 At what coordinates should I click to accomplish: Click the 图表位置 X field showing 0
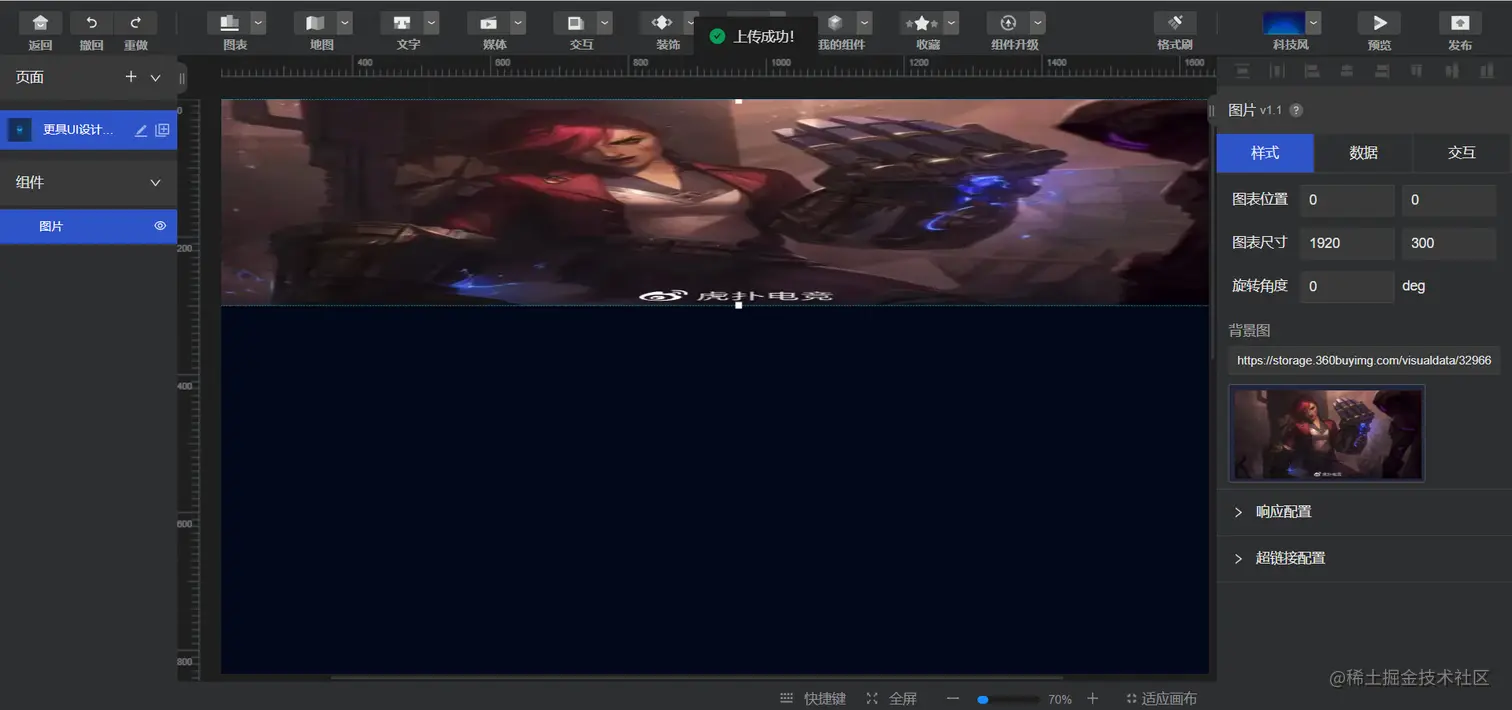1347,200
